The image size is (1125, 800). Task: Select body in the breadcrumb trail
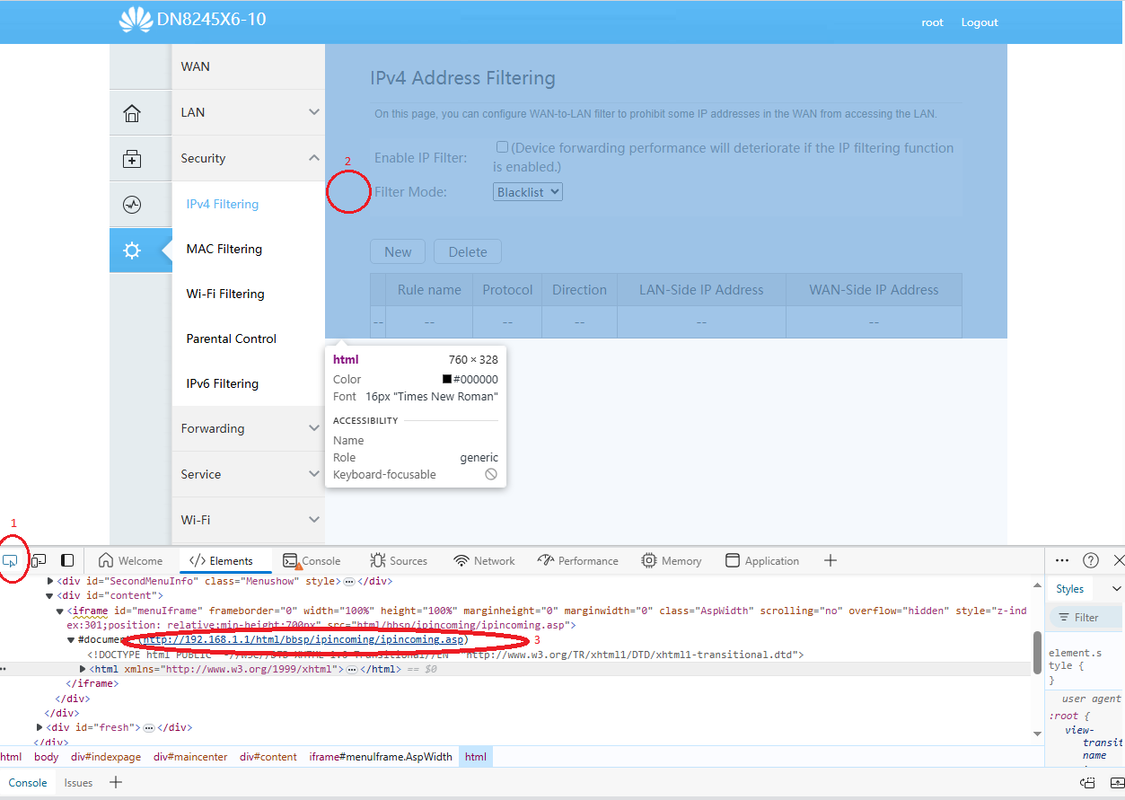click(x=47, y=757)
